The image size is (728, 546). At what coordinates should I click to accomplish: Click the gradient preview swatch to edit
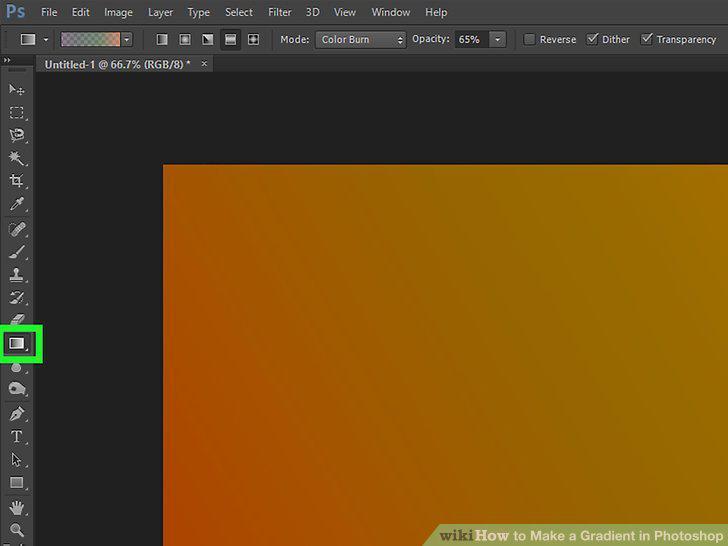click(x=91, y=39)
